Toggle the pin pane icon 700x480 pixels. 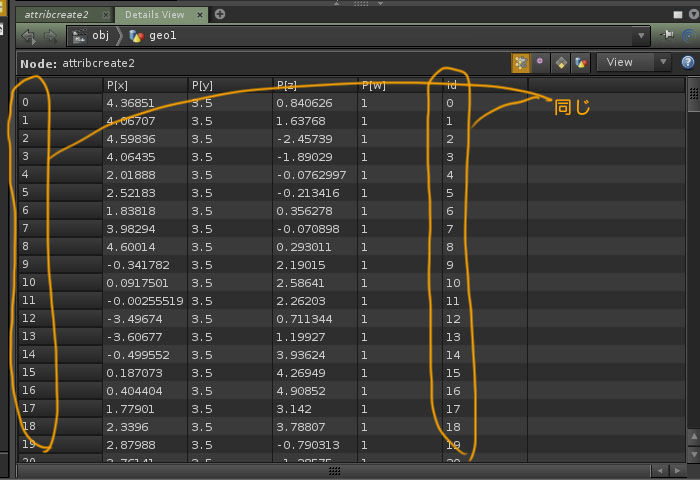pyautogui.click(x=667, y=36)
